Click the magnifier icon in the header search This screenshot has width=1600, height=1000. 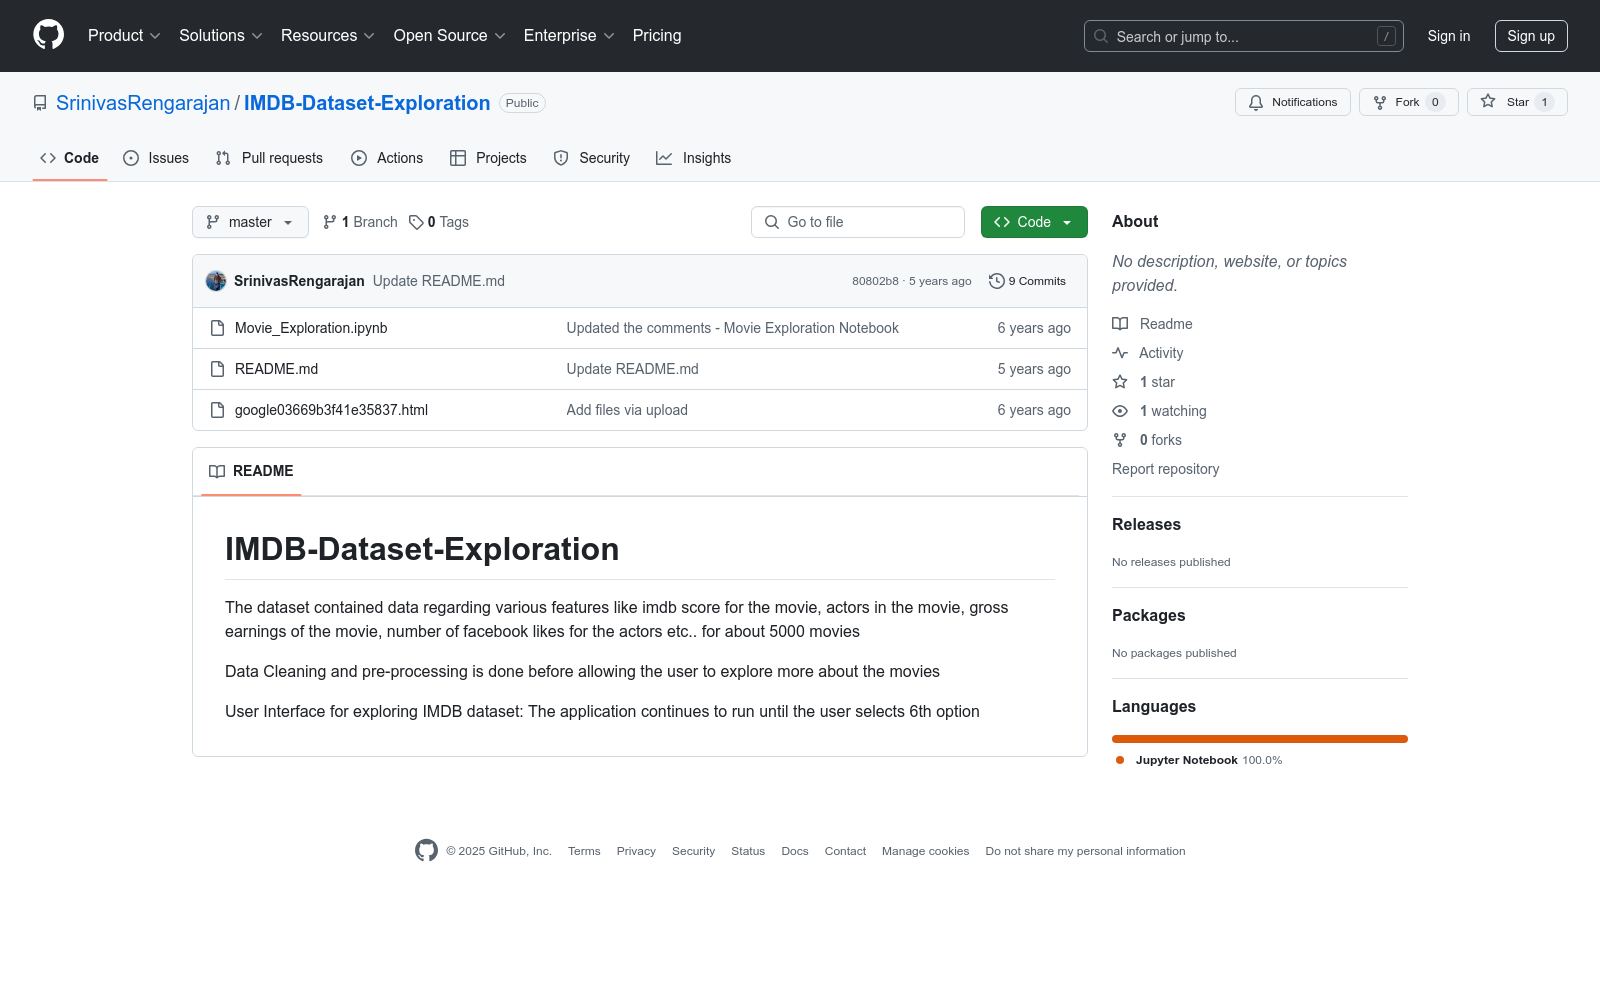[1101, 36]
